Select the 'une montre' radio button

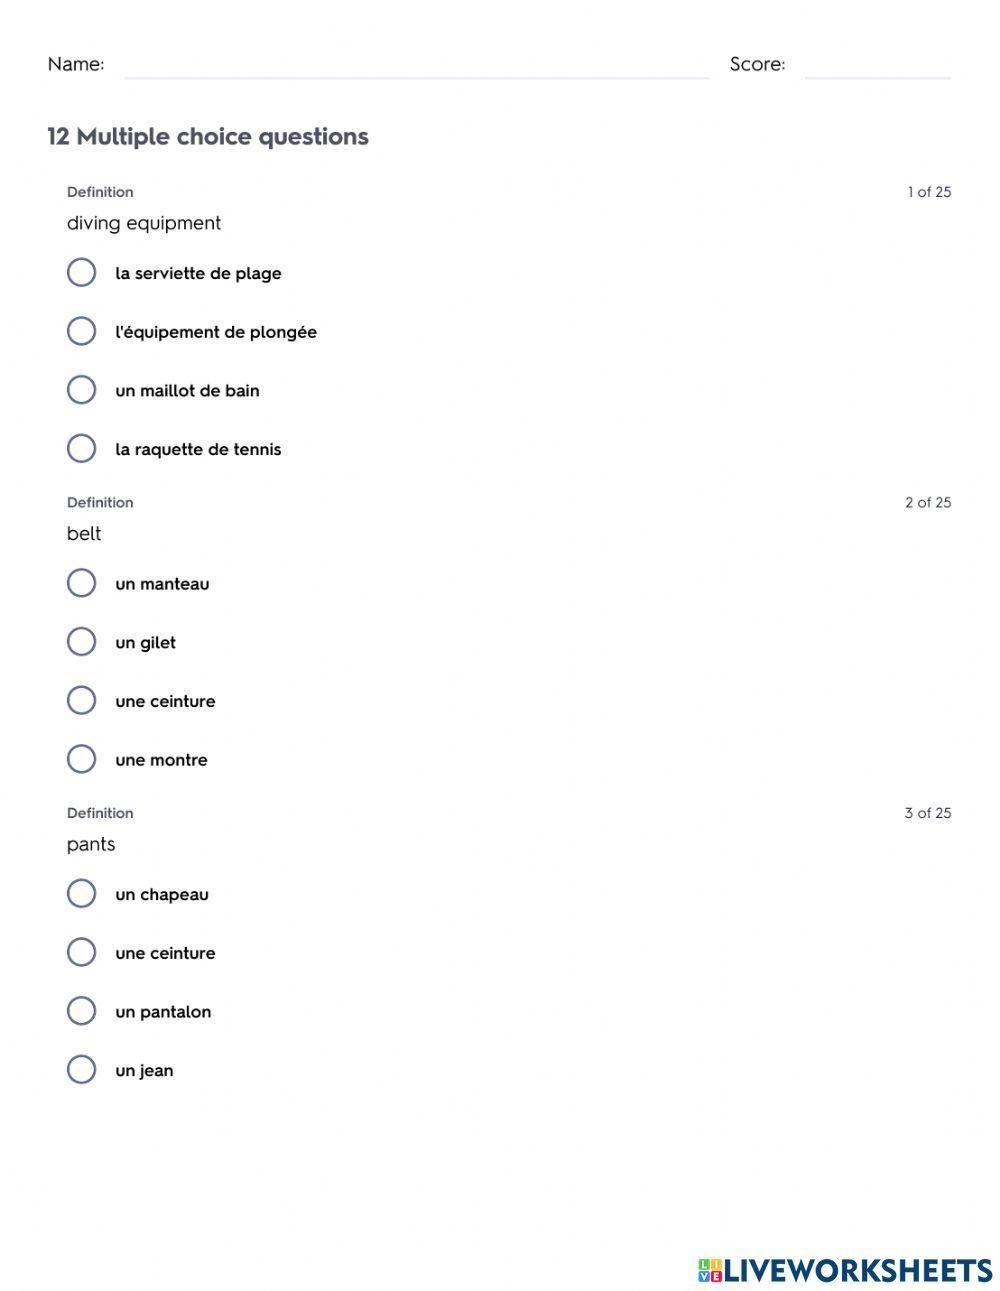tap(81, 759)
